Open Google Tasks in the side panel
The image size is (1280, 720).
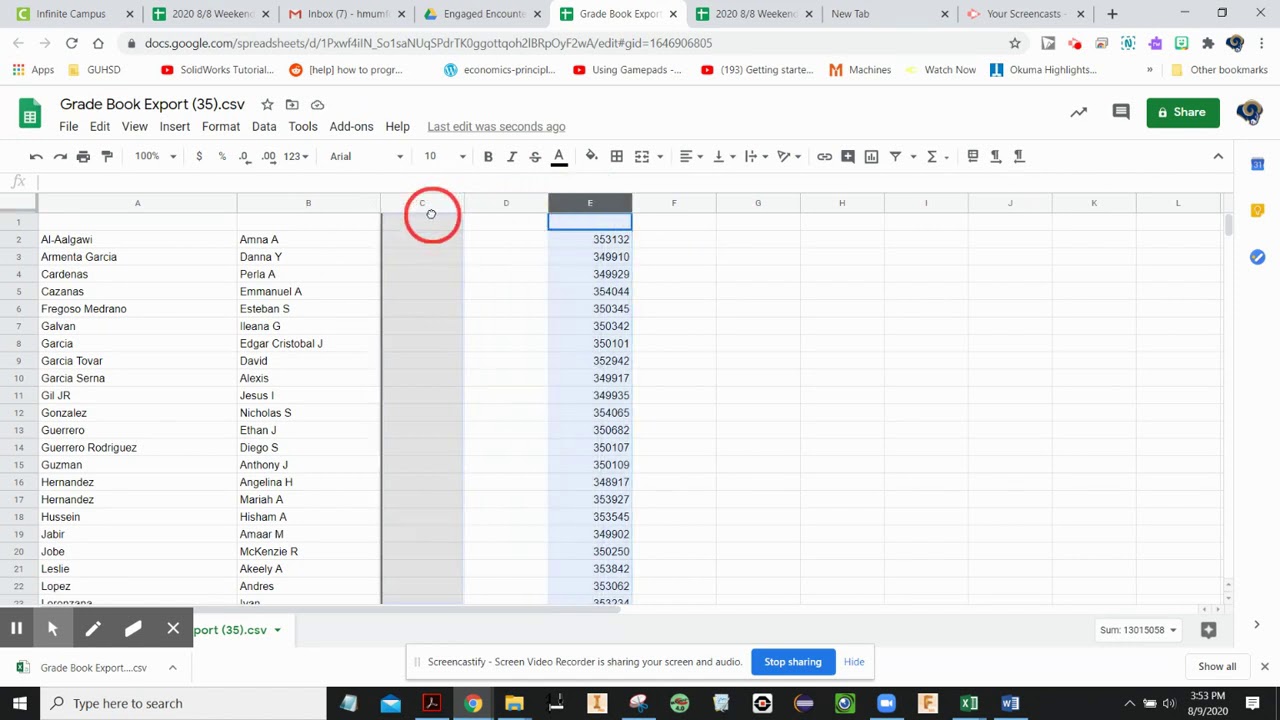pos(1257,257)
